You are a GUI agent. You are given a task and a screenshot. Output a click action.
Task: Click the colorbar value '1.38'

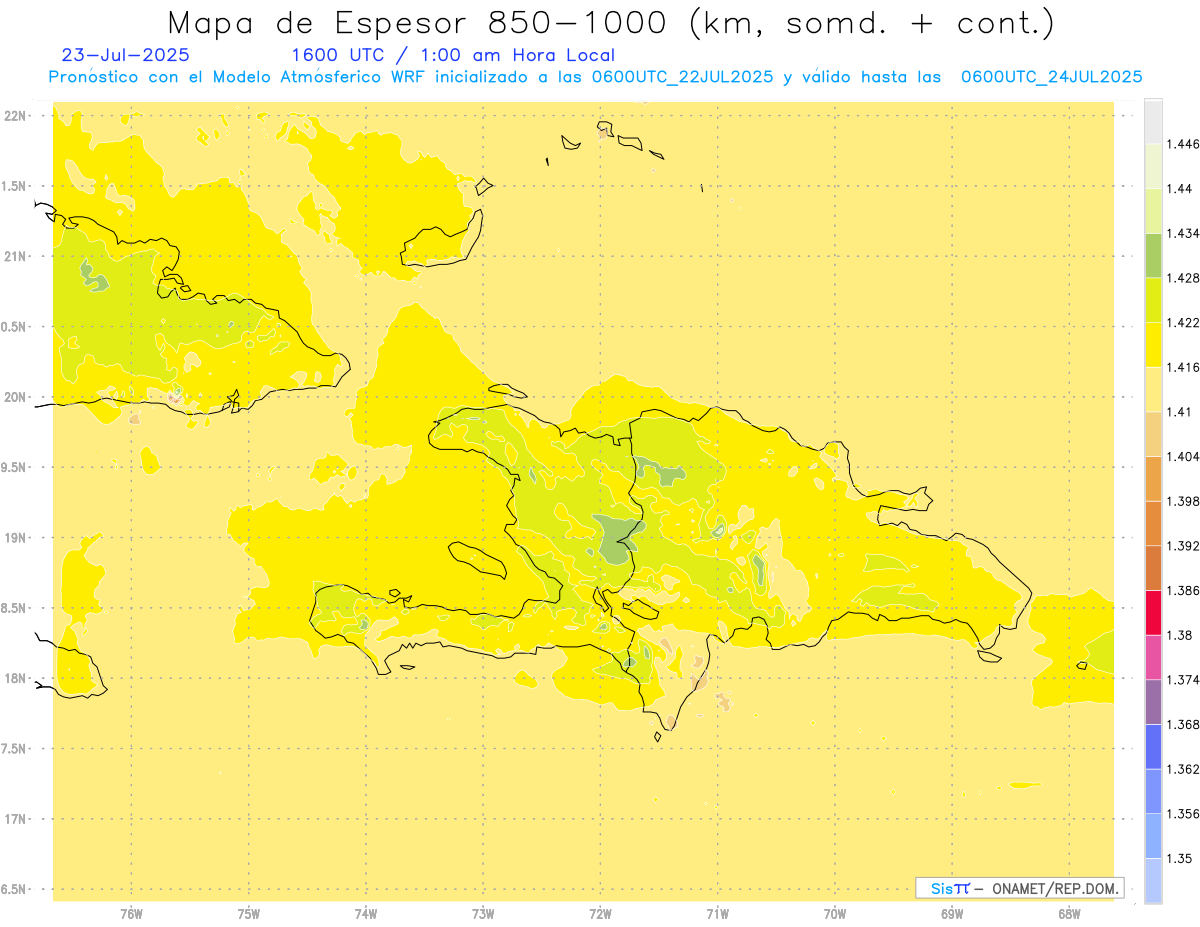pyautogui.click(x=1181, y=635)
